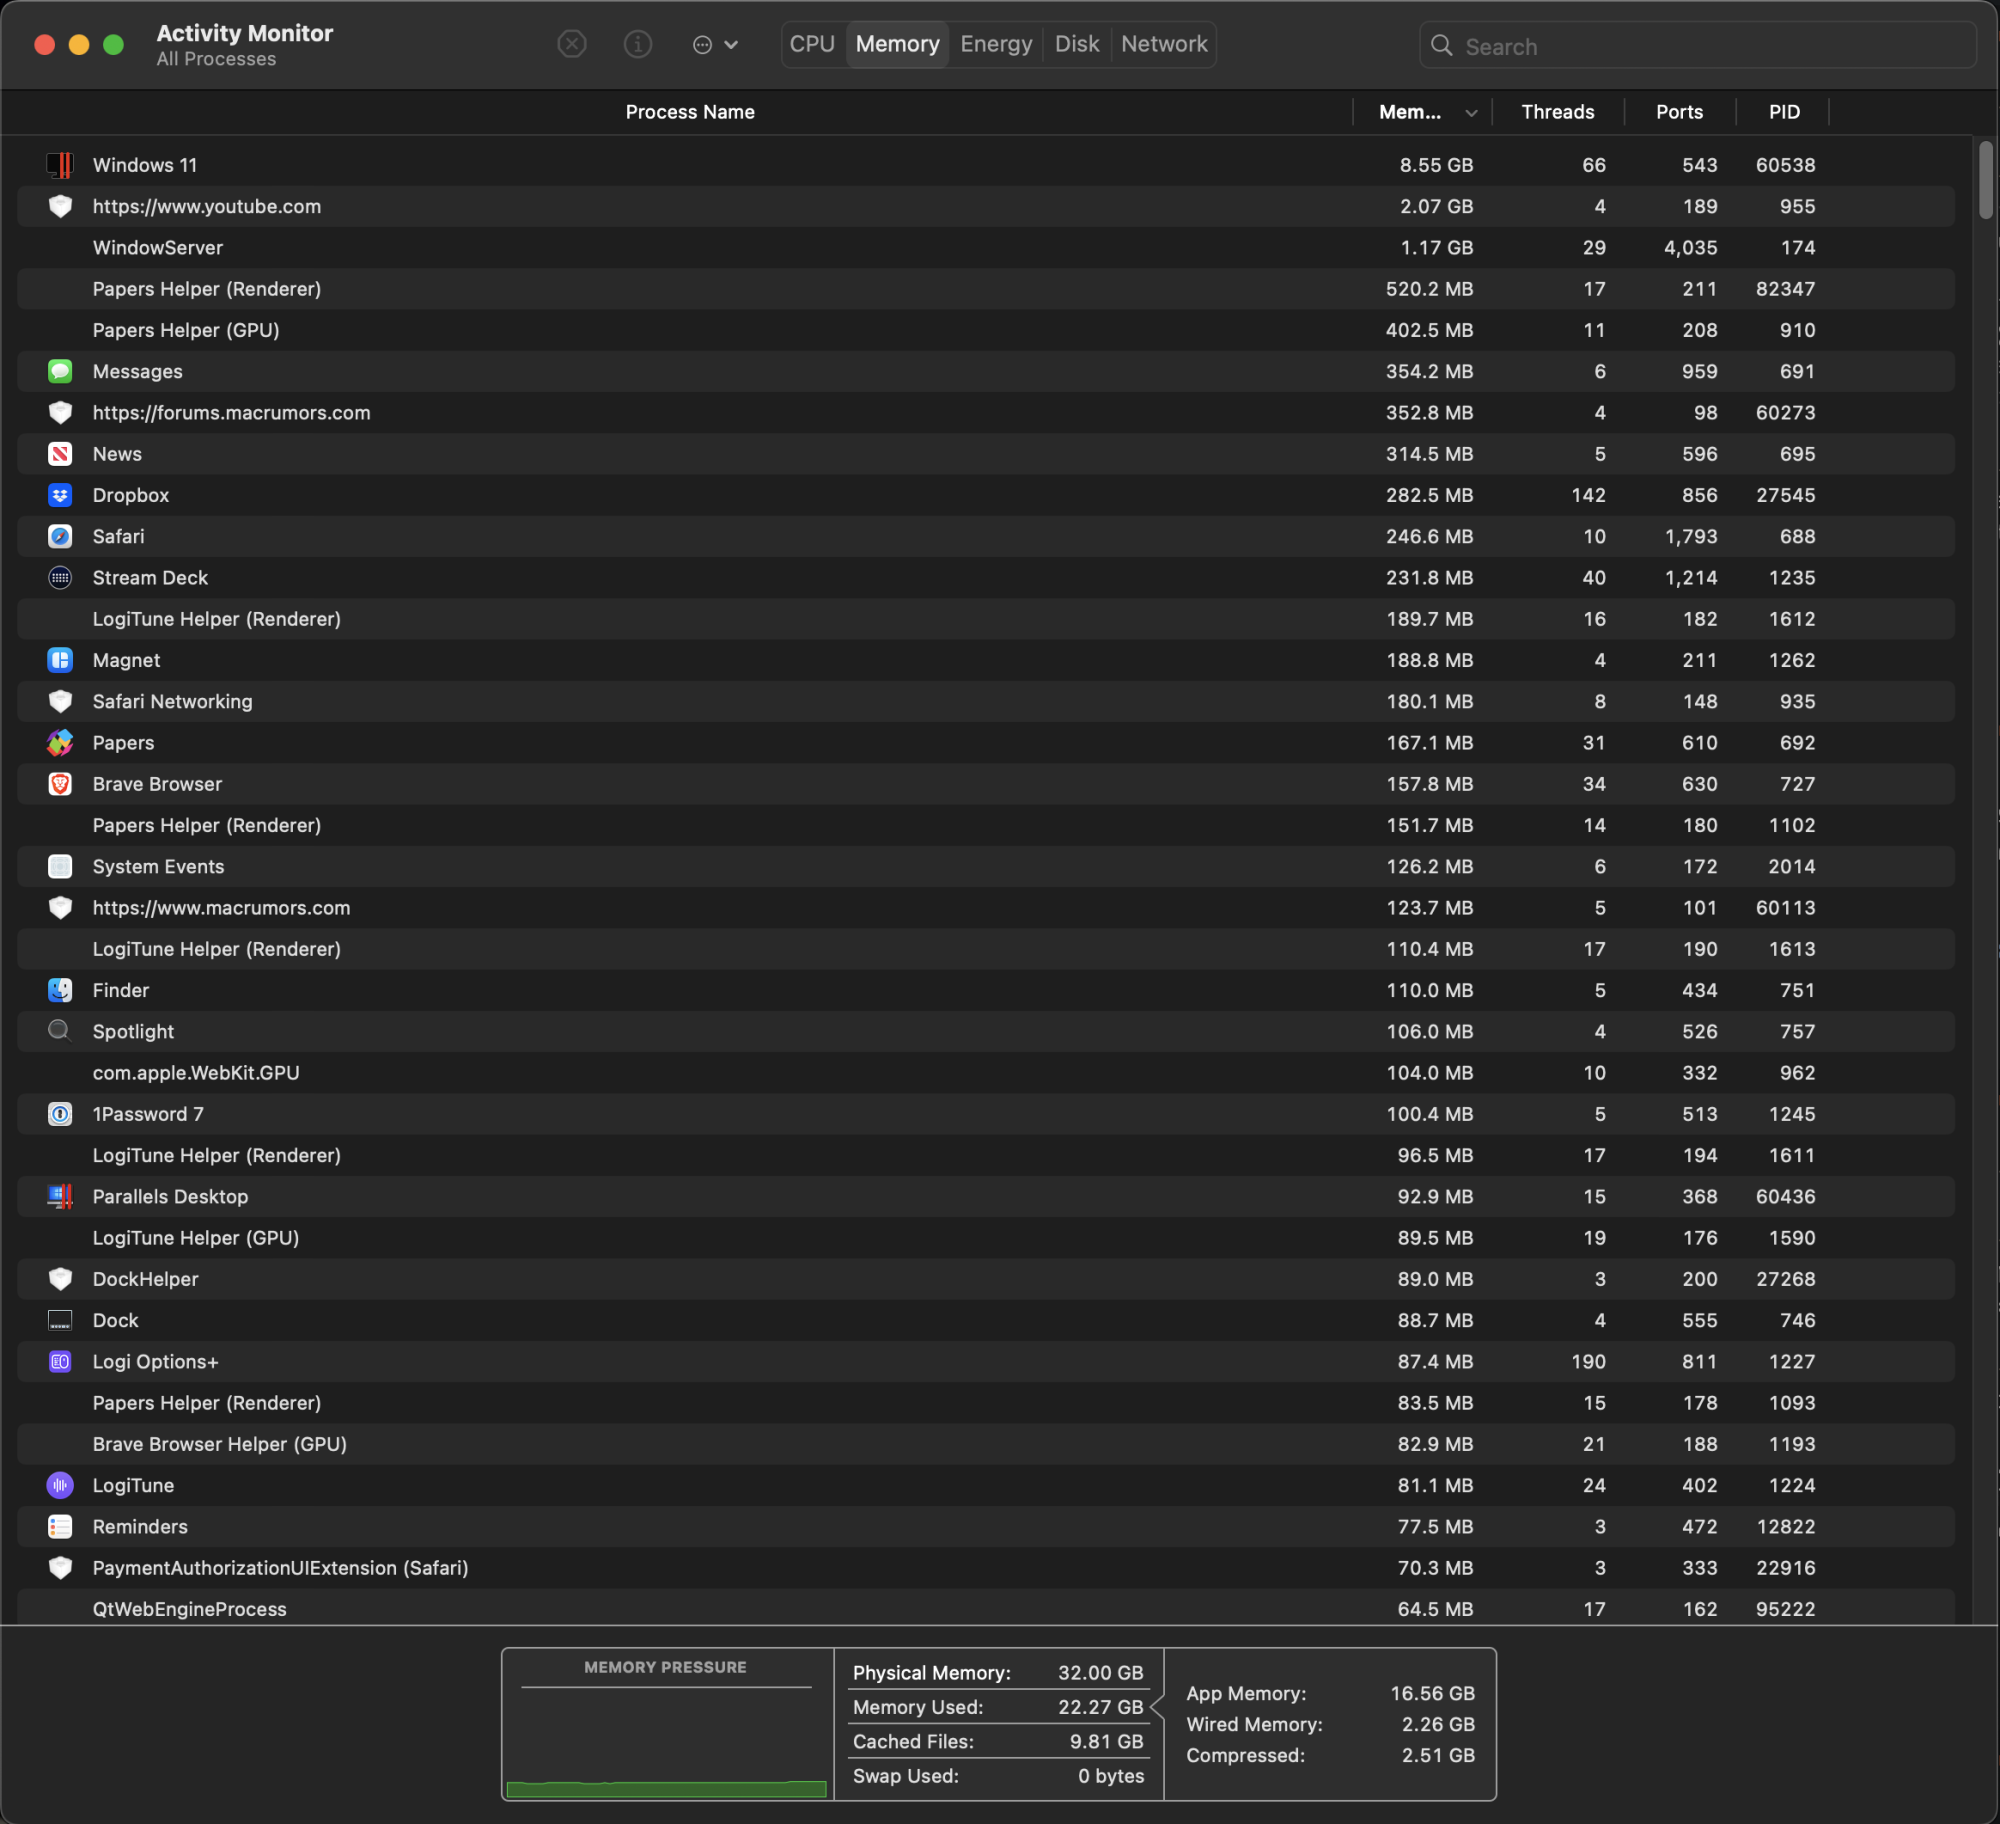Select the Messages app icon
This screenshot has width=2000, height=1824.
pos(60,371)
